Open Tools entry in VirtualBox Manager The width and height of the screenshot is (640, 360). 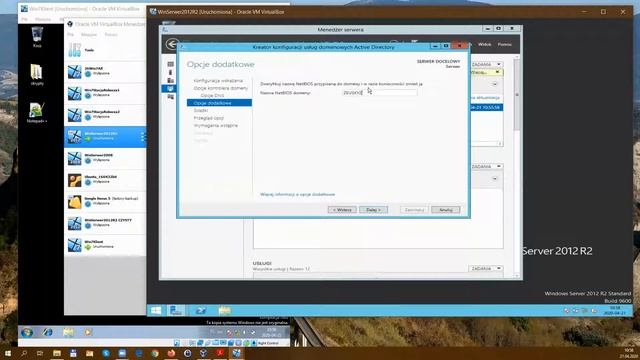(105, 50)
